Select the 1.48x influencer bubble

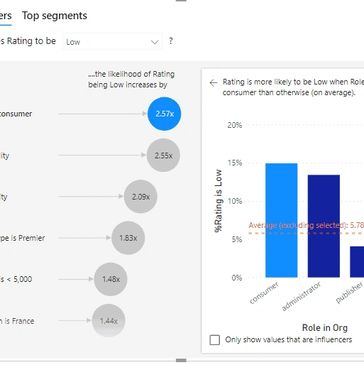pyautogui.click(x=111, y=279)
